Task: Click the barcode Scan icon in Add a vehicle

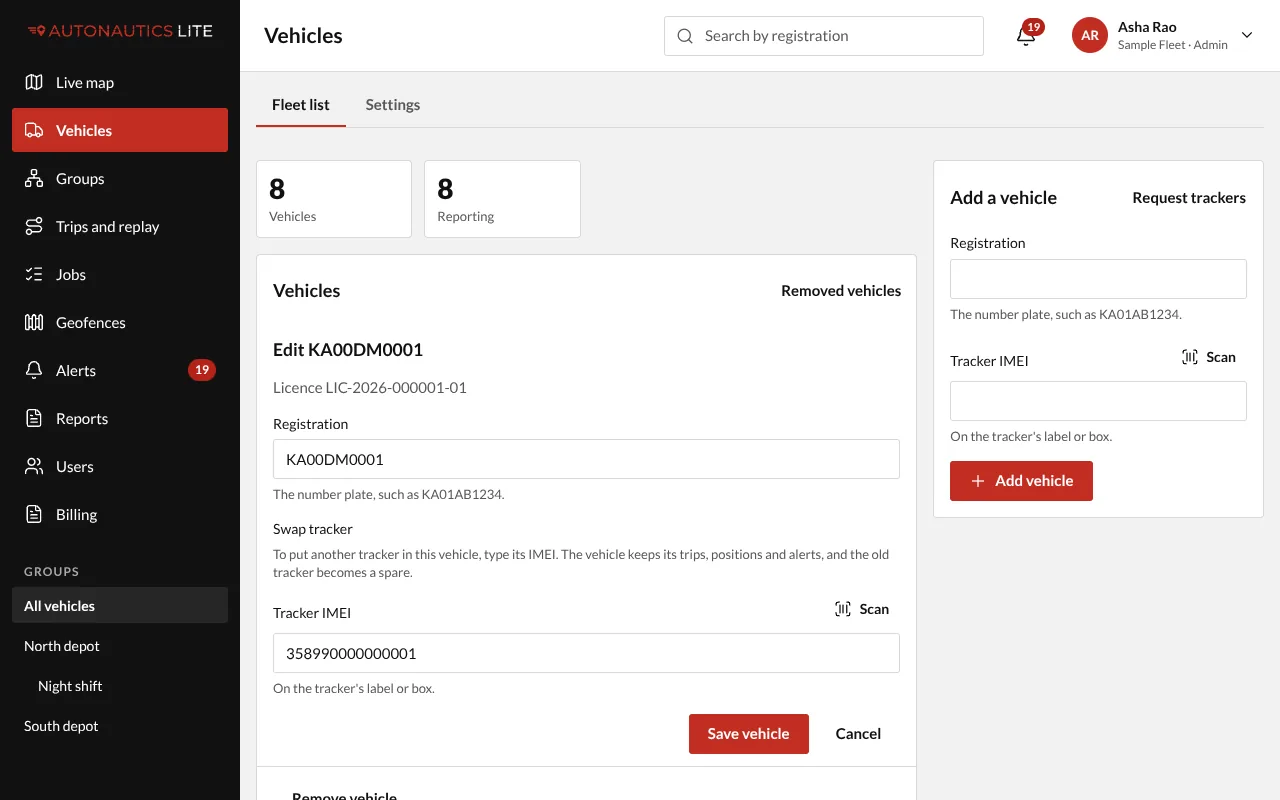Action: [x=1190, y=357]
